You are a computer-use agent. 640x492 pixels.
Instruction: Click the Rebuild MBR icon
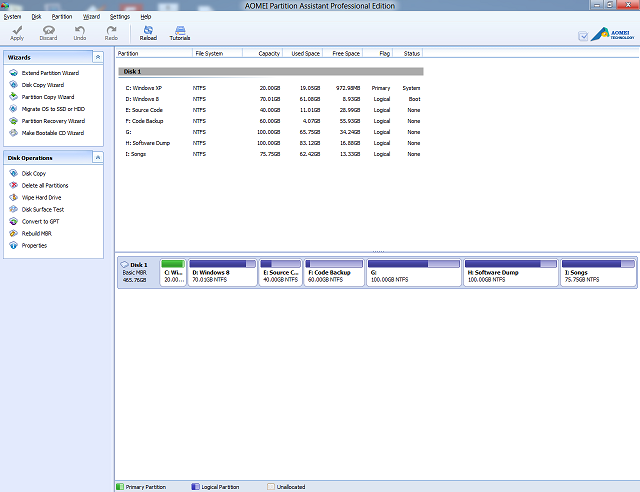click(x=13, y=233)
